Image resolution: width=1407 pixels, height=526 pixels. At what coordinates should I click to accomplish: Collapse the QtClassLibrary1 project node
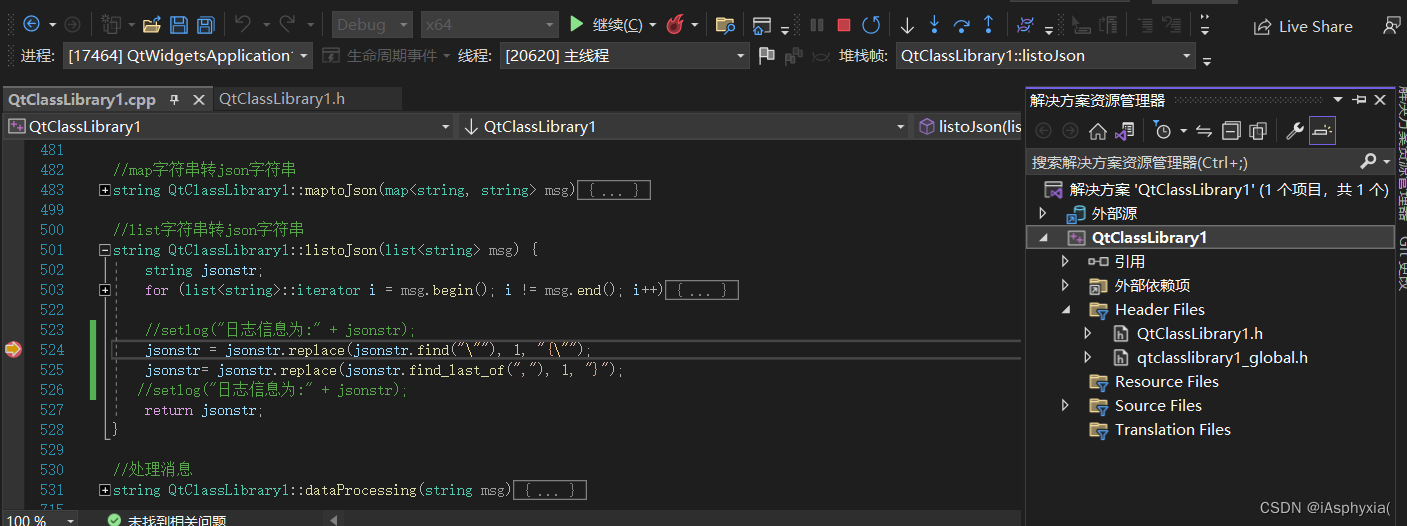pos(1044,238)
